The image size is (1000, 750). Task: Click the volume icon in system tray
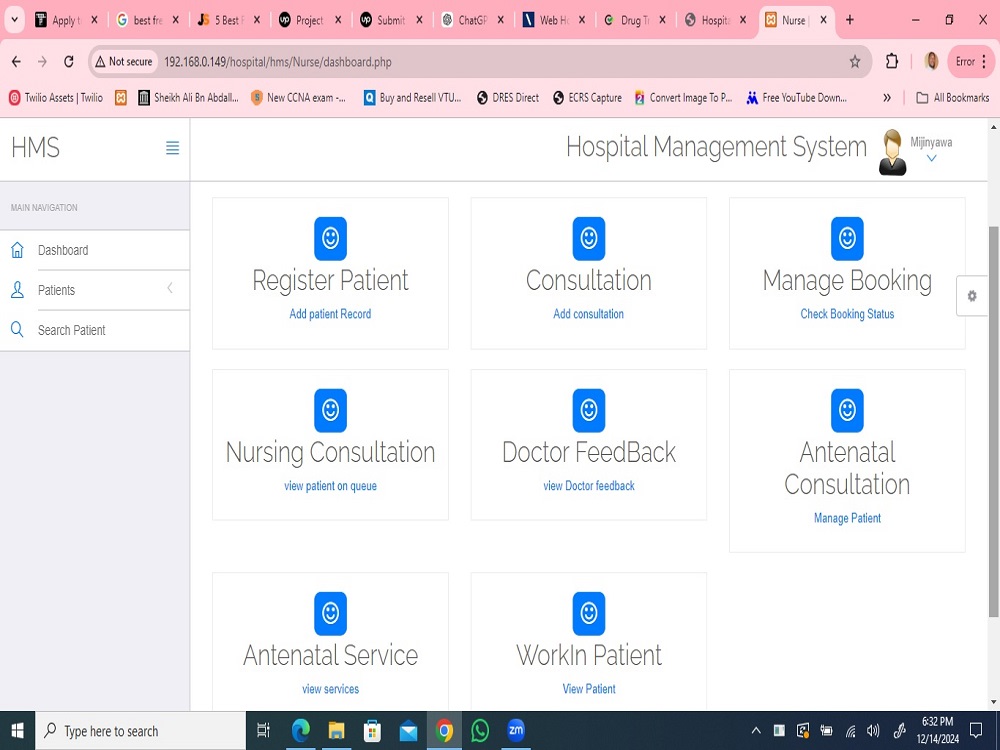873,731
